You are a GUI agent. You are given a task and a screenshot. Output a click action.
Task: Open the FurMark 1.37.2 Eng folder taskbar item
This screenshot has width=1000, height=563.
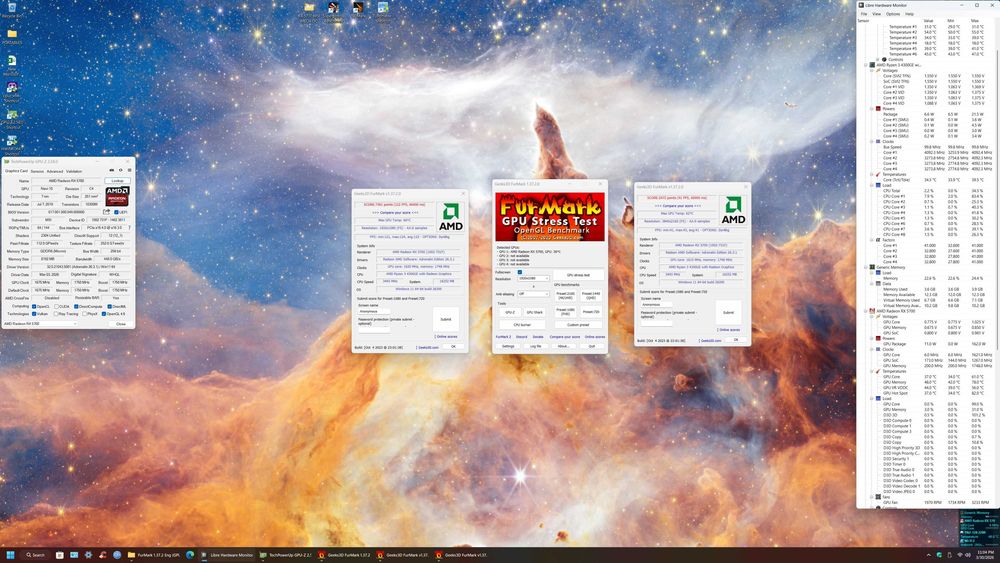pyautogui.click(x=154, y=555)
